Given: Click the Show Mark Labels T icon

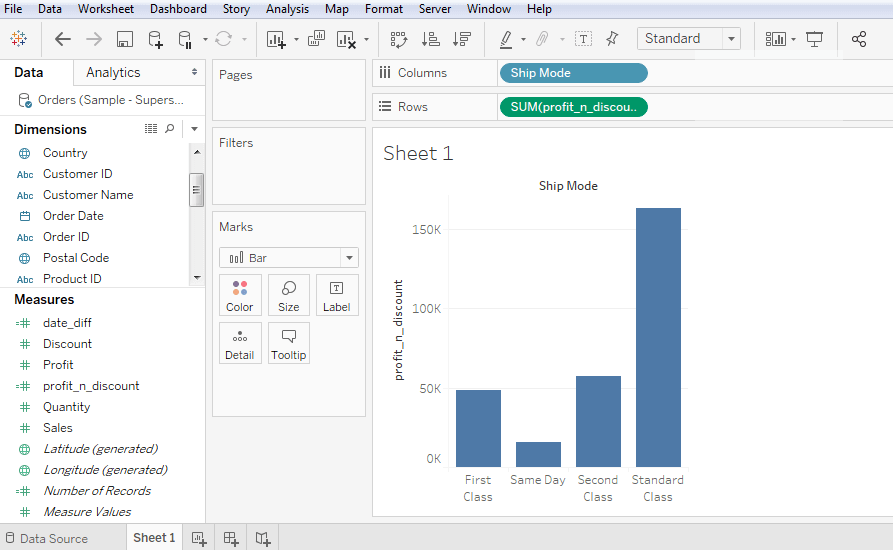Looking at the screenshot, I should (x=583, y=39).
